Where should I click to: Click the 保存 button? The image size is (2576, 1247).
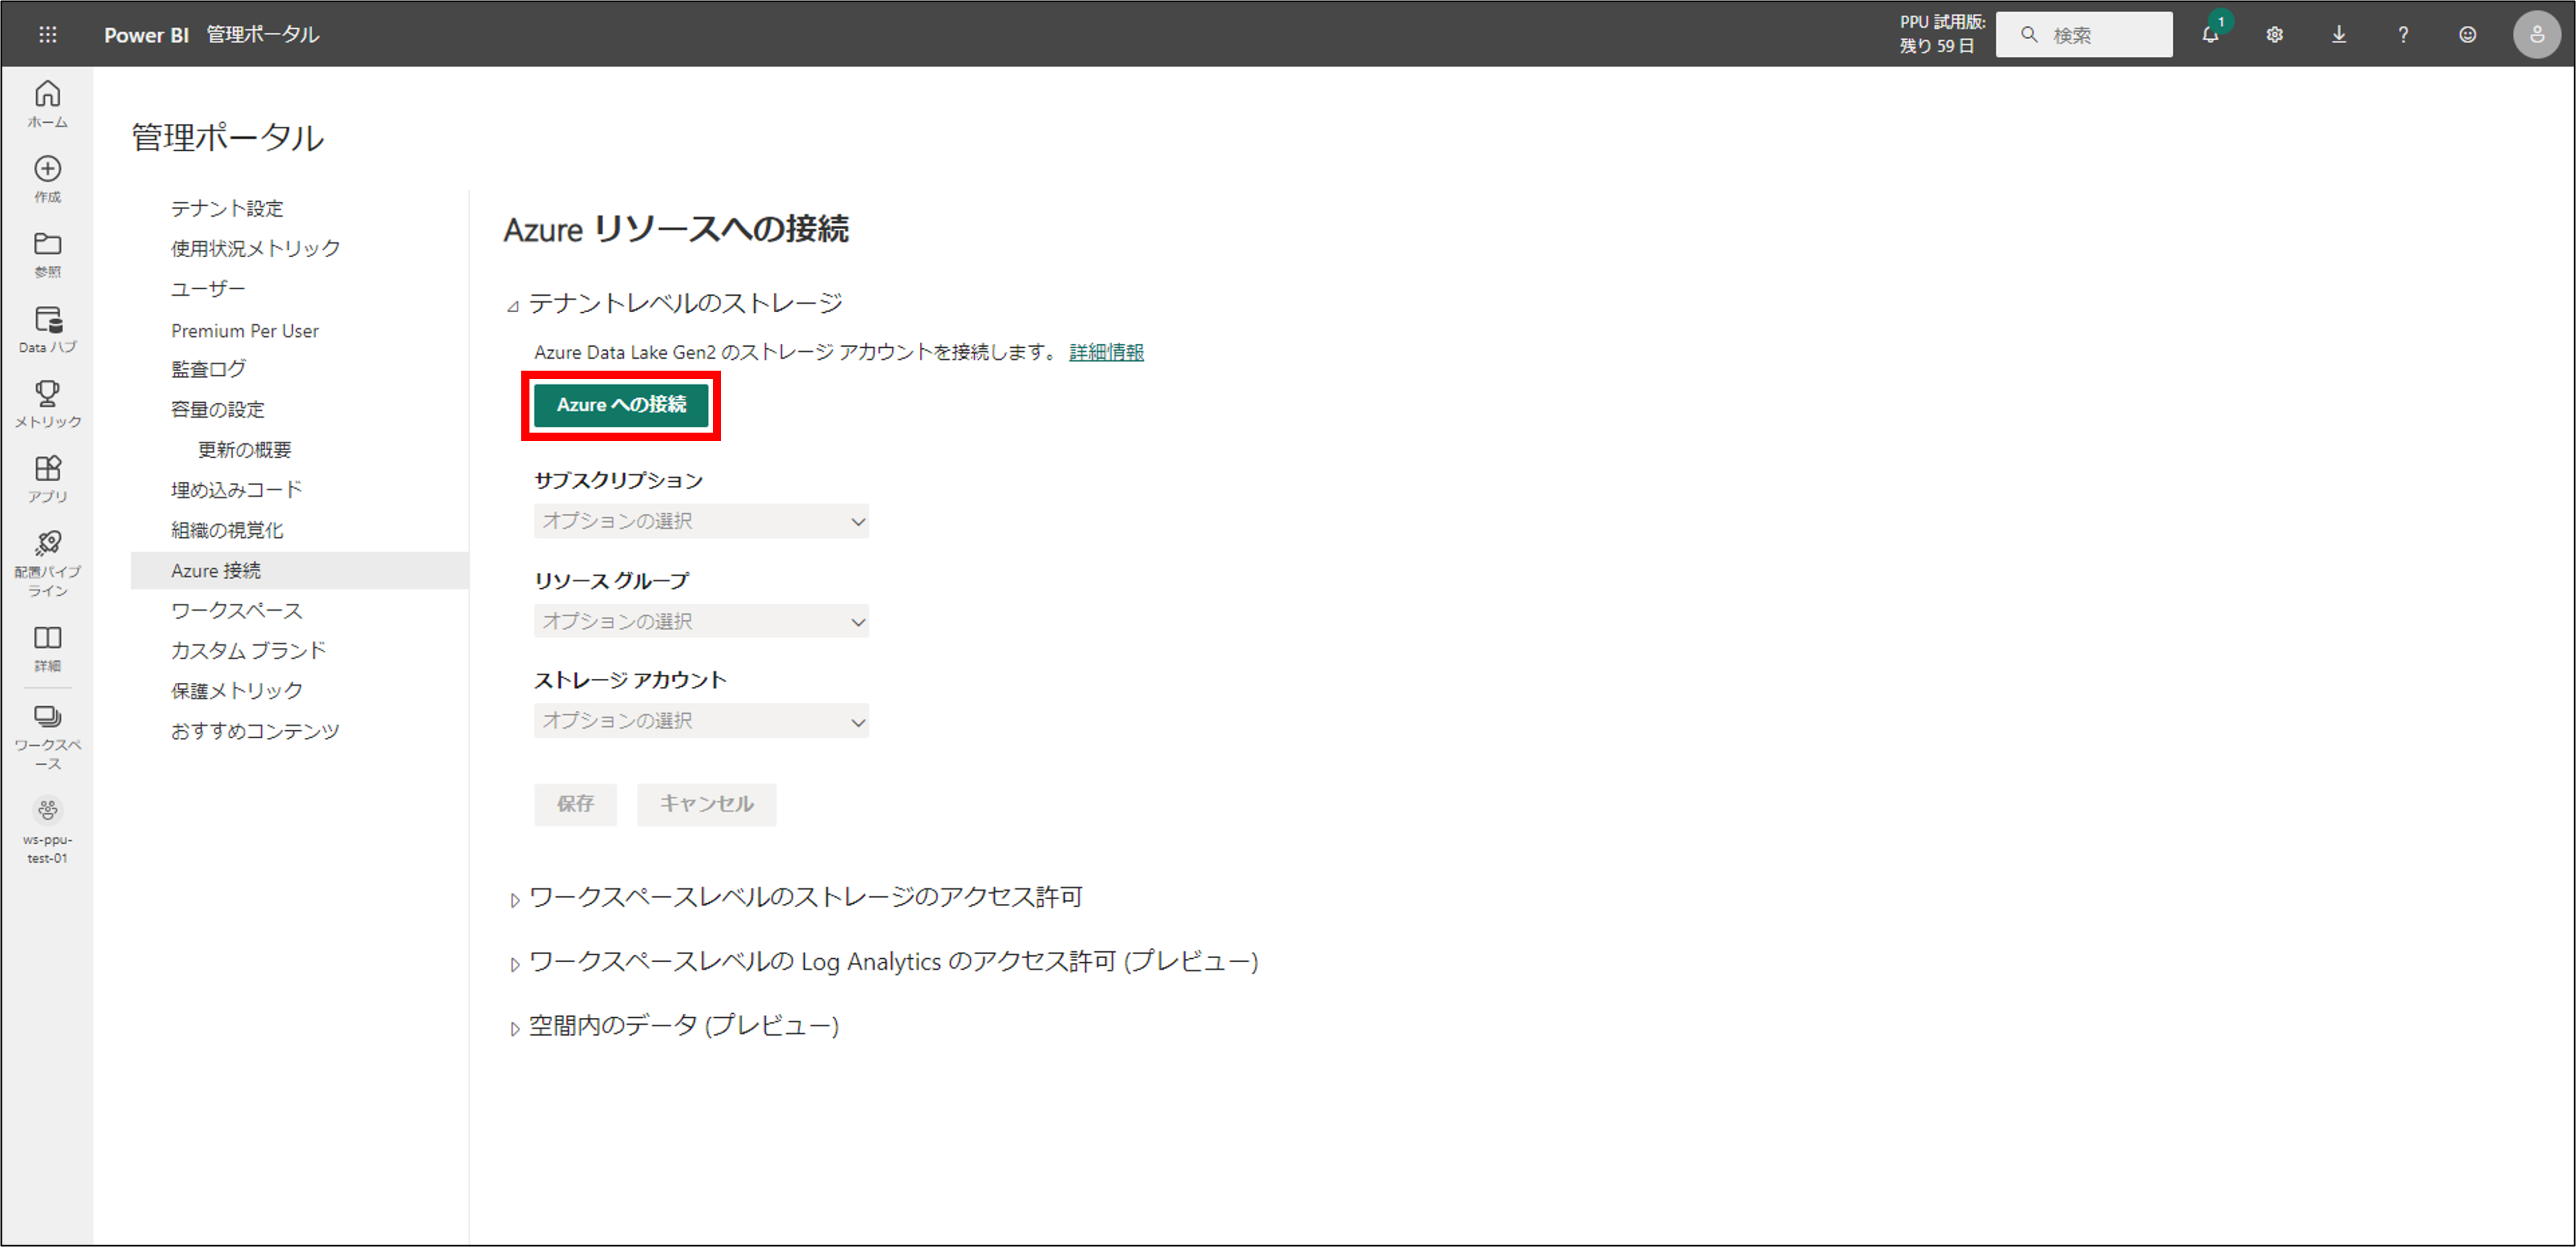click(575, 804)
